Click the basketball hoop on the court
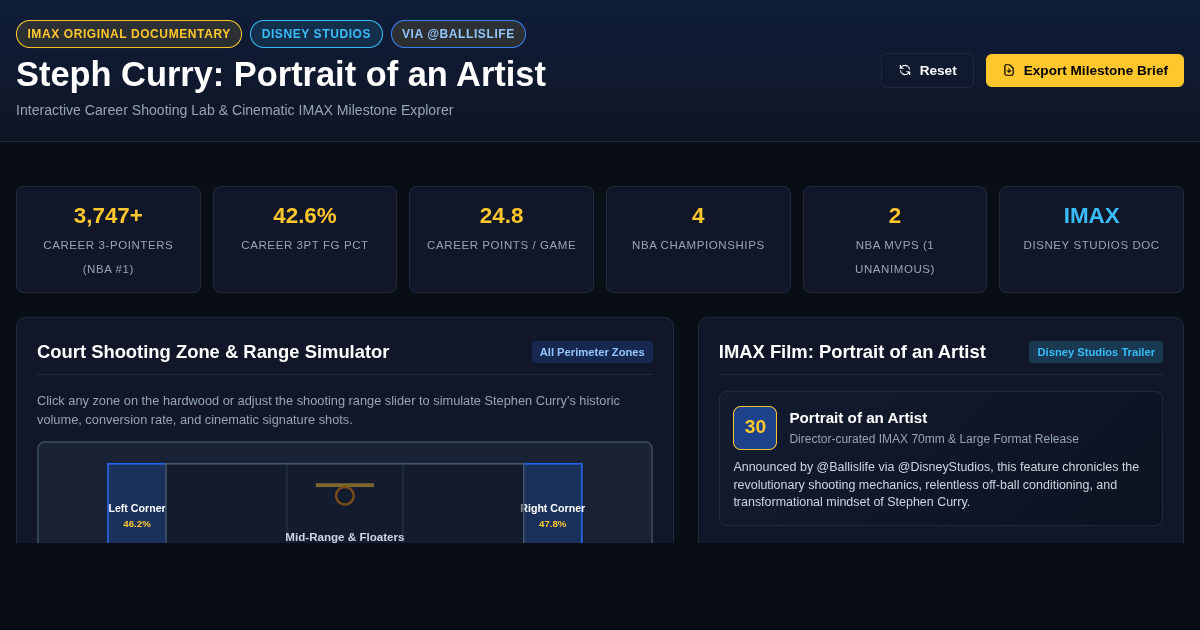 tap(345, 495)
